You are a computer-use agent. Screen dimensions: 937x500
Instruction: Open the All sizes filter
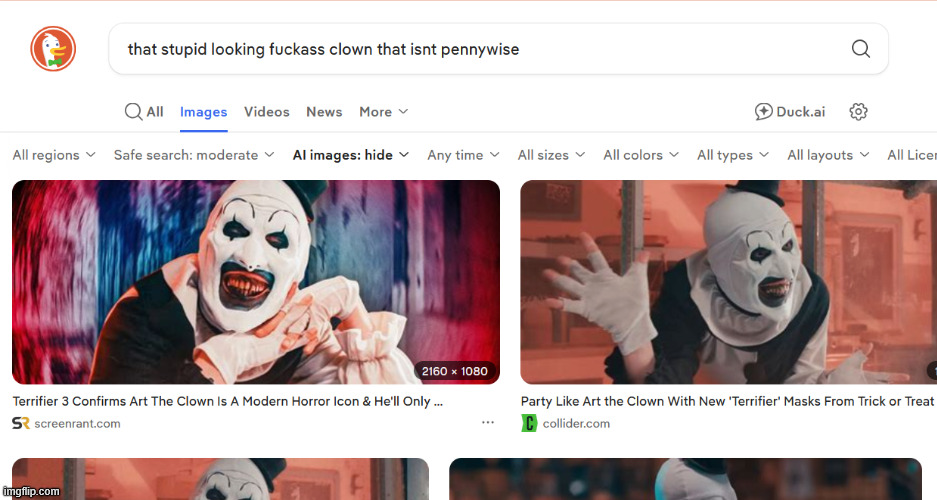pyautogui.click(x=551, y=155)
